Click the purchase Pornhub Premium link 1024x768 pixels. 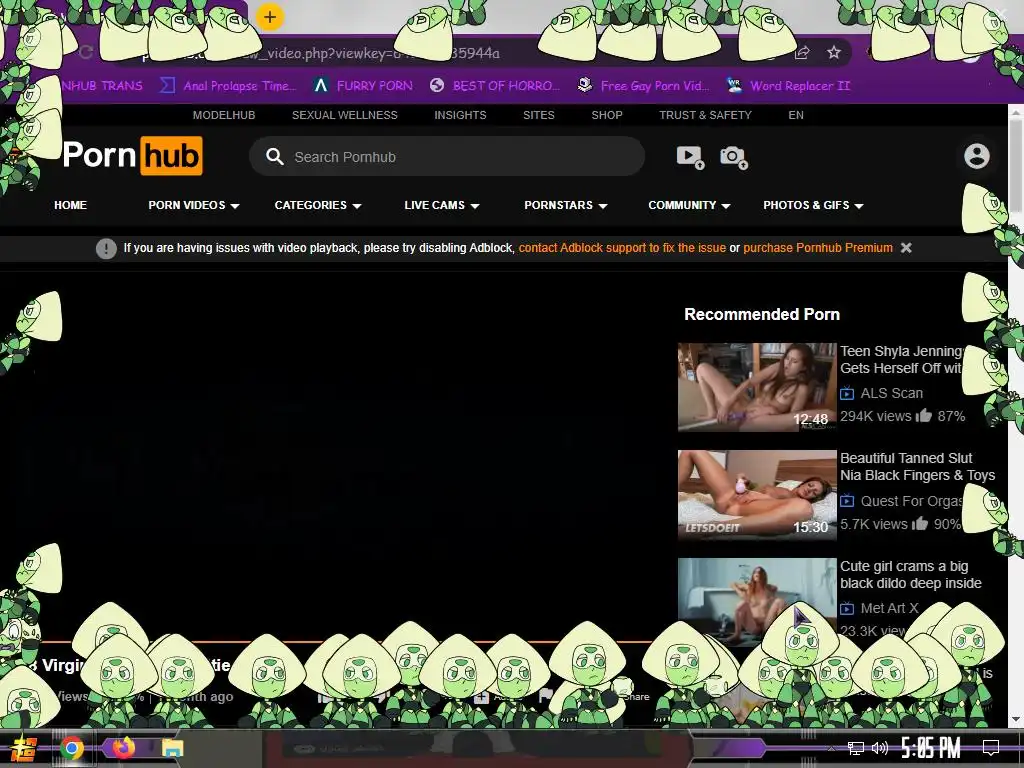tap(818, 248)
